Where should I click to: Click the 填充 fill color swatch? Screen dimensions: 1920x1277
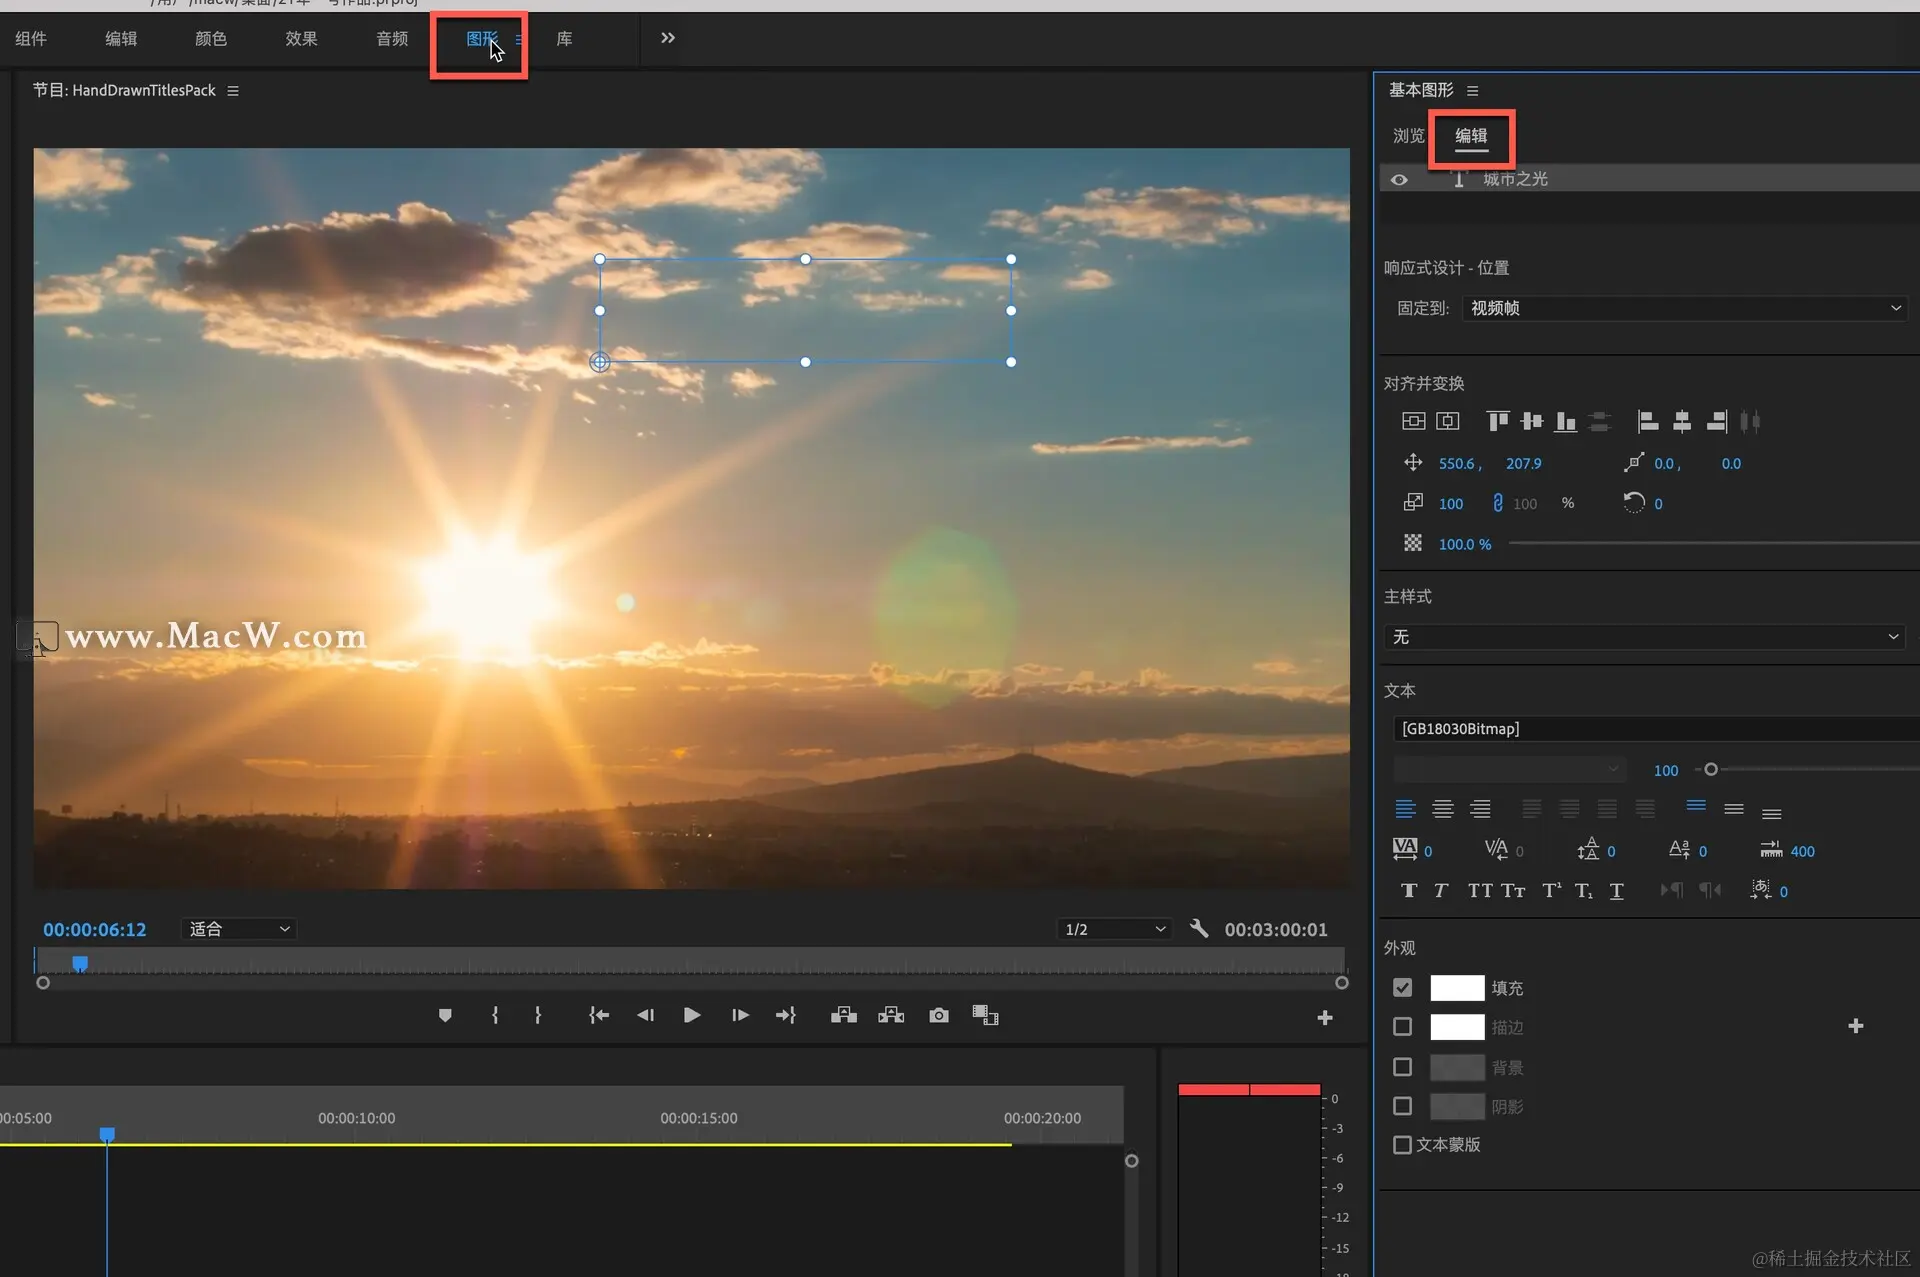click(1457, 988)
